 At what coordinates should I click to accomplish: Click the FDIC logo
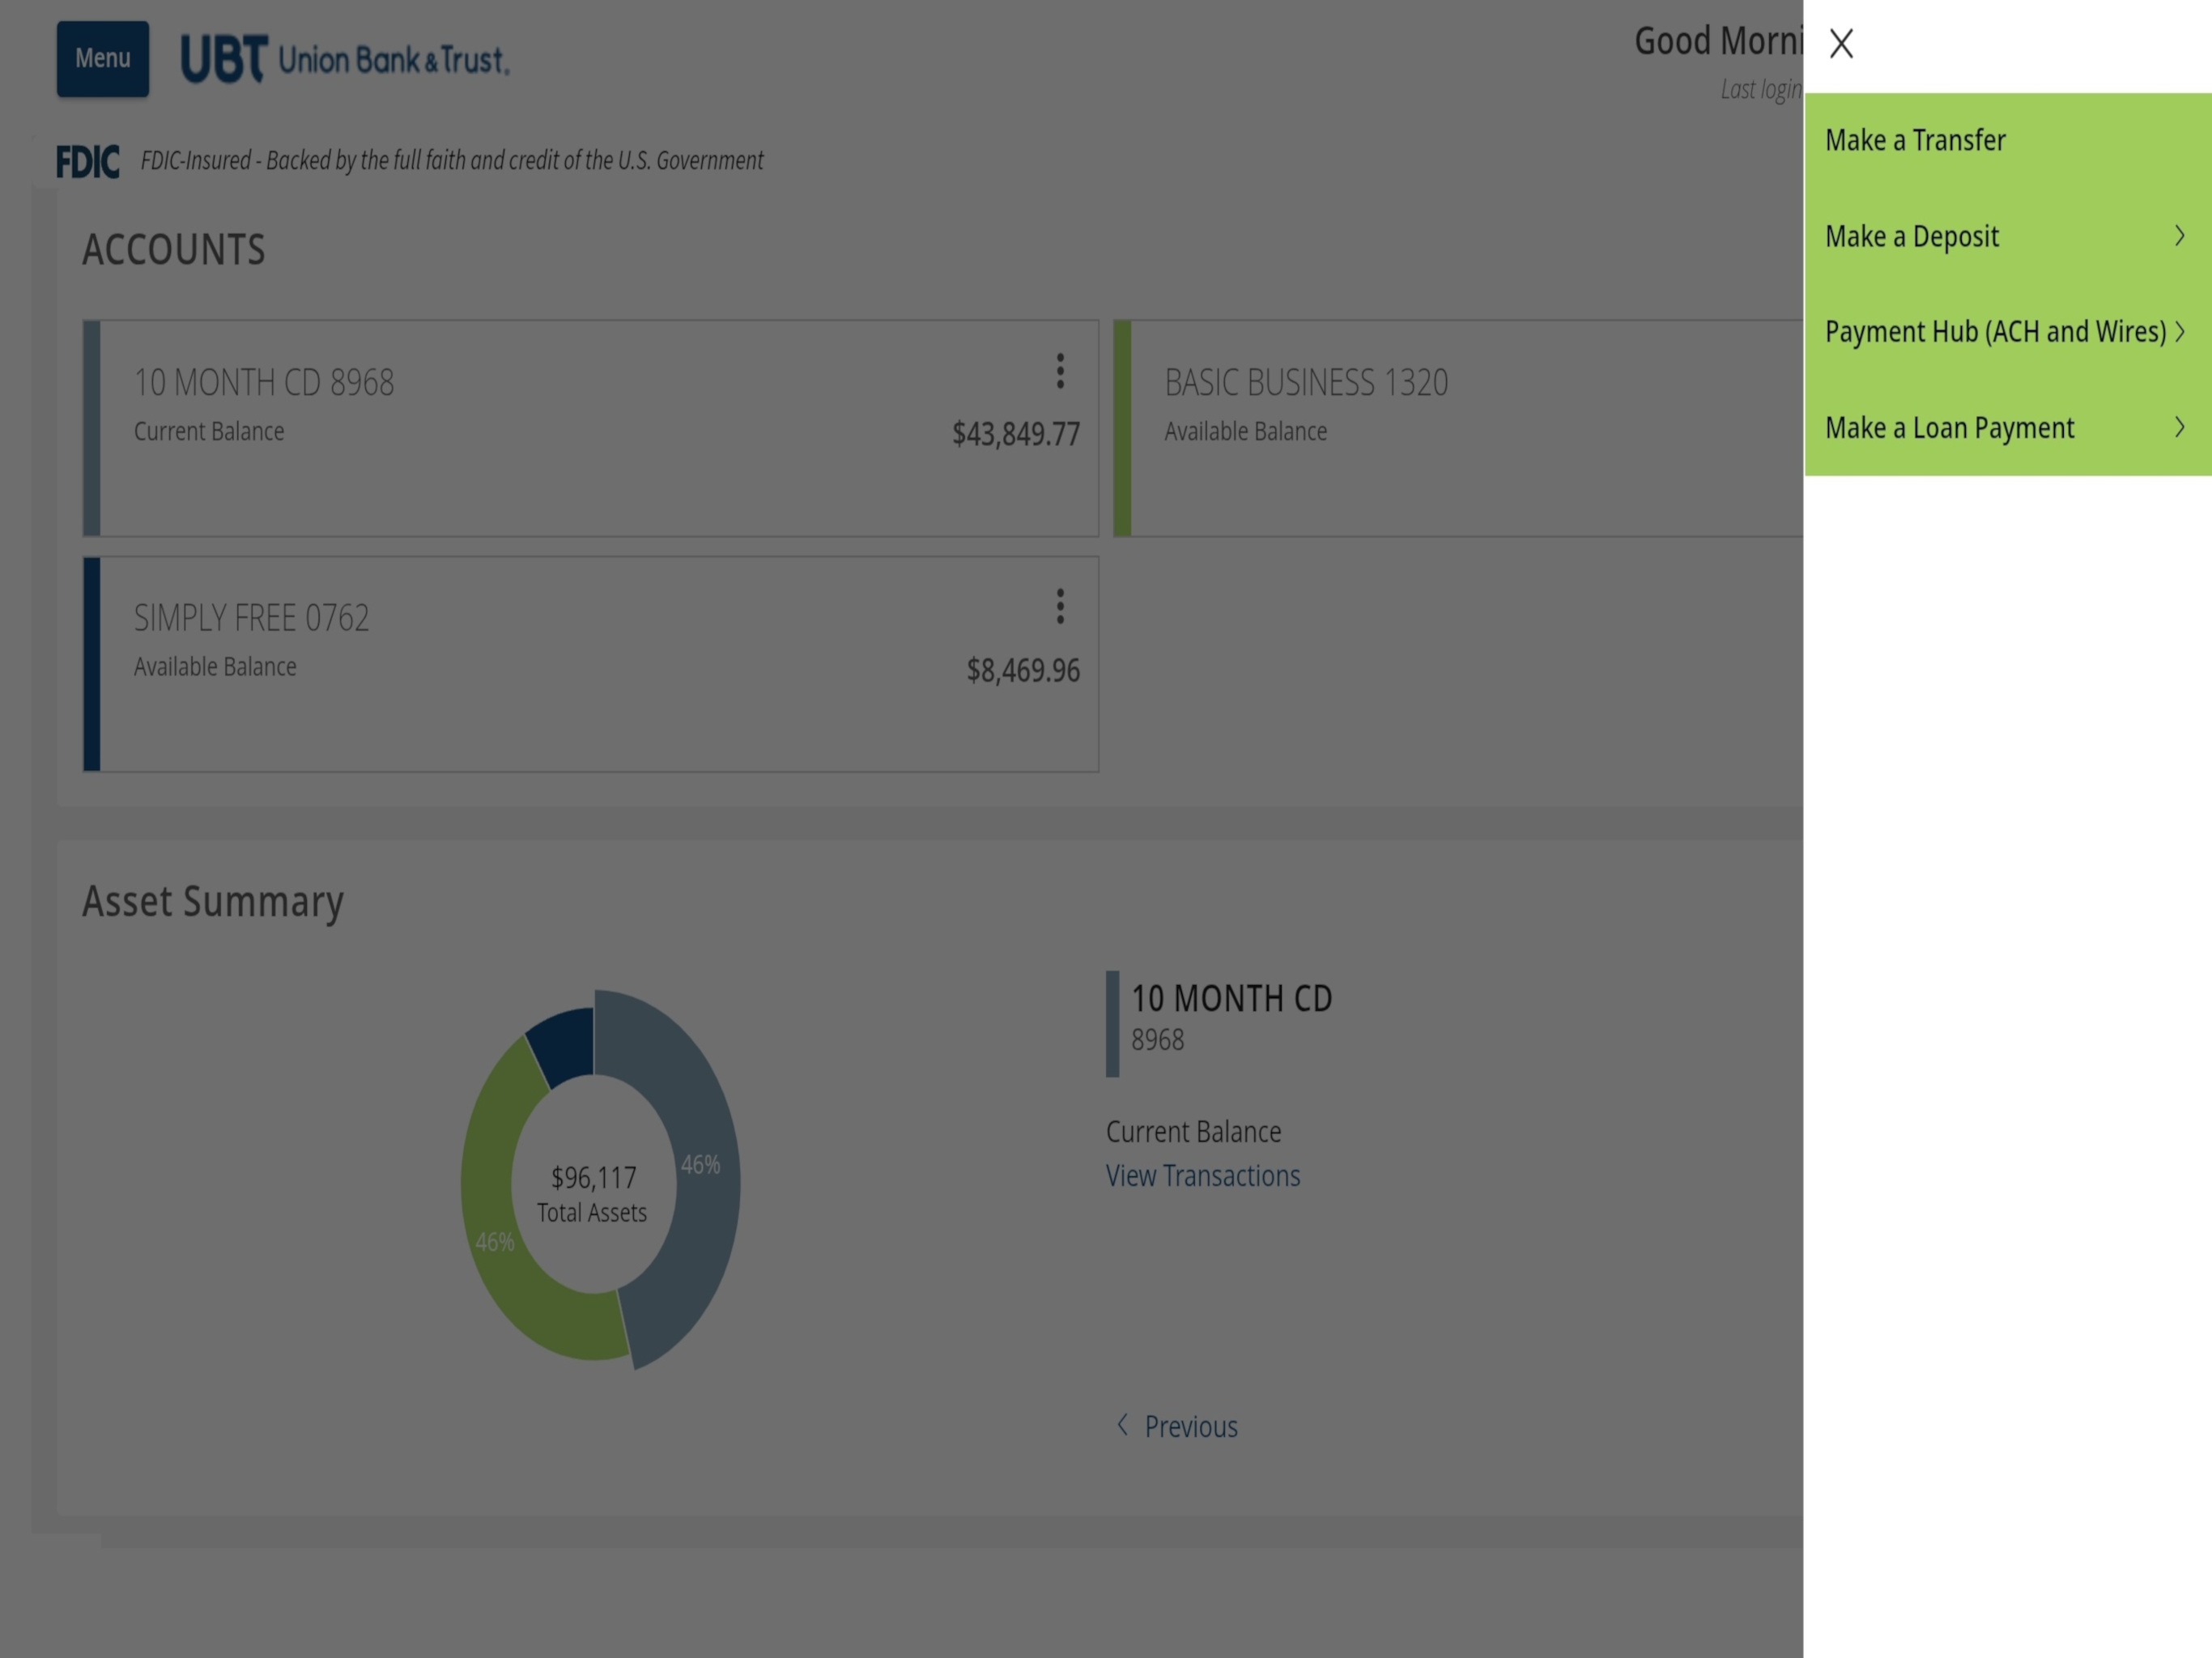click(87, 162)
